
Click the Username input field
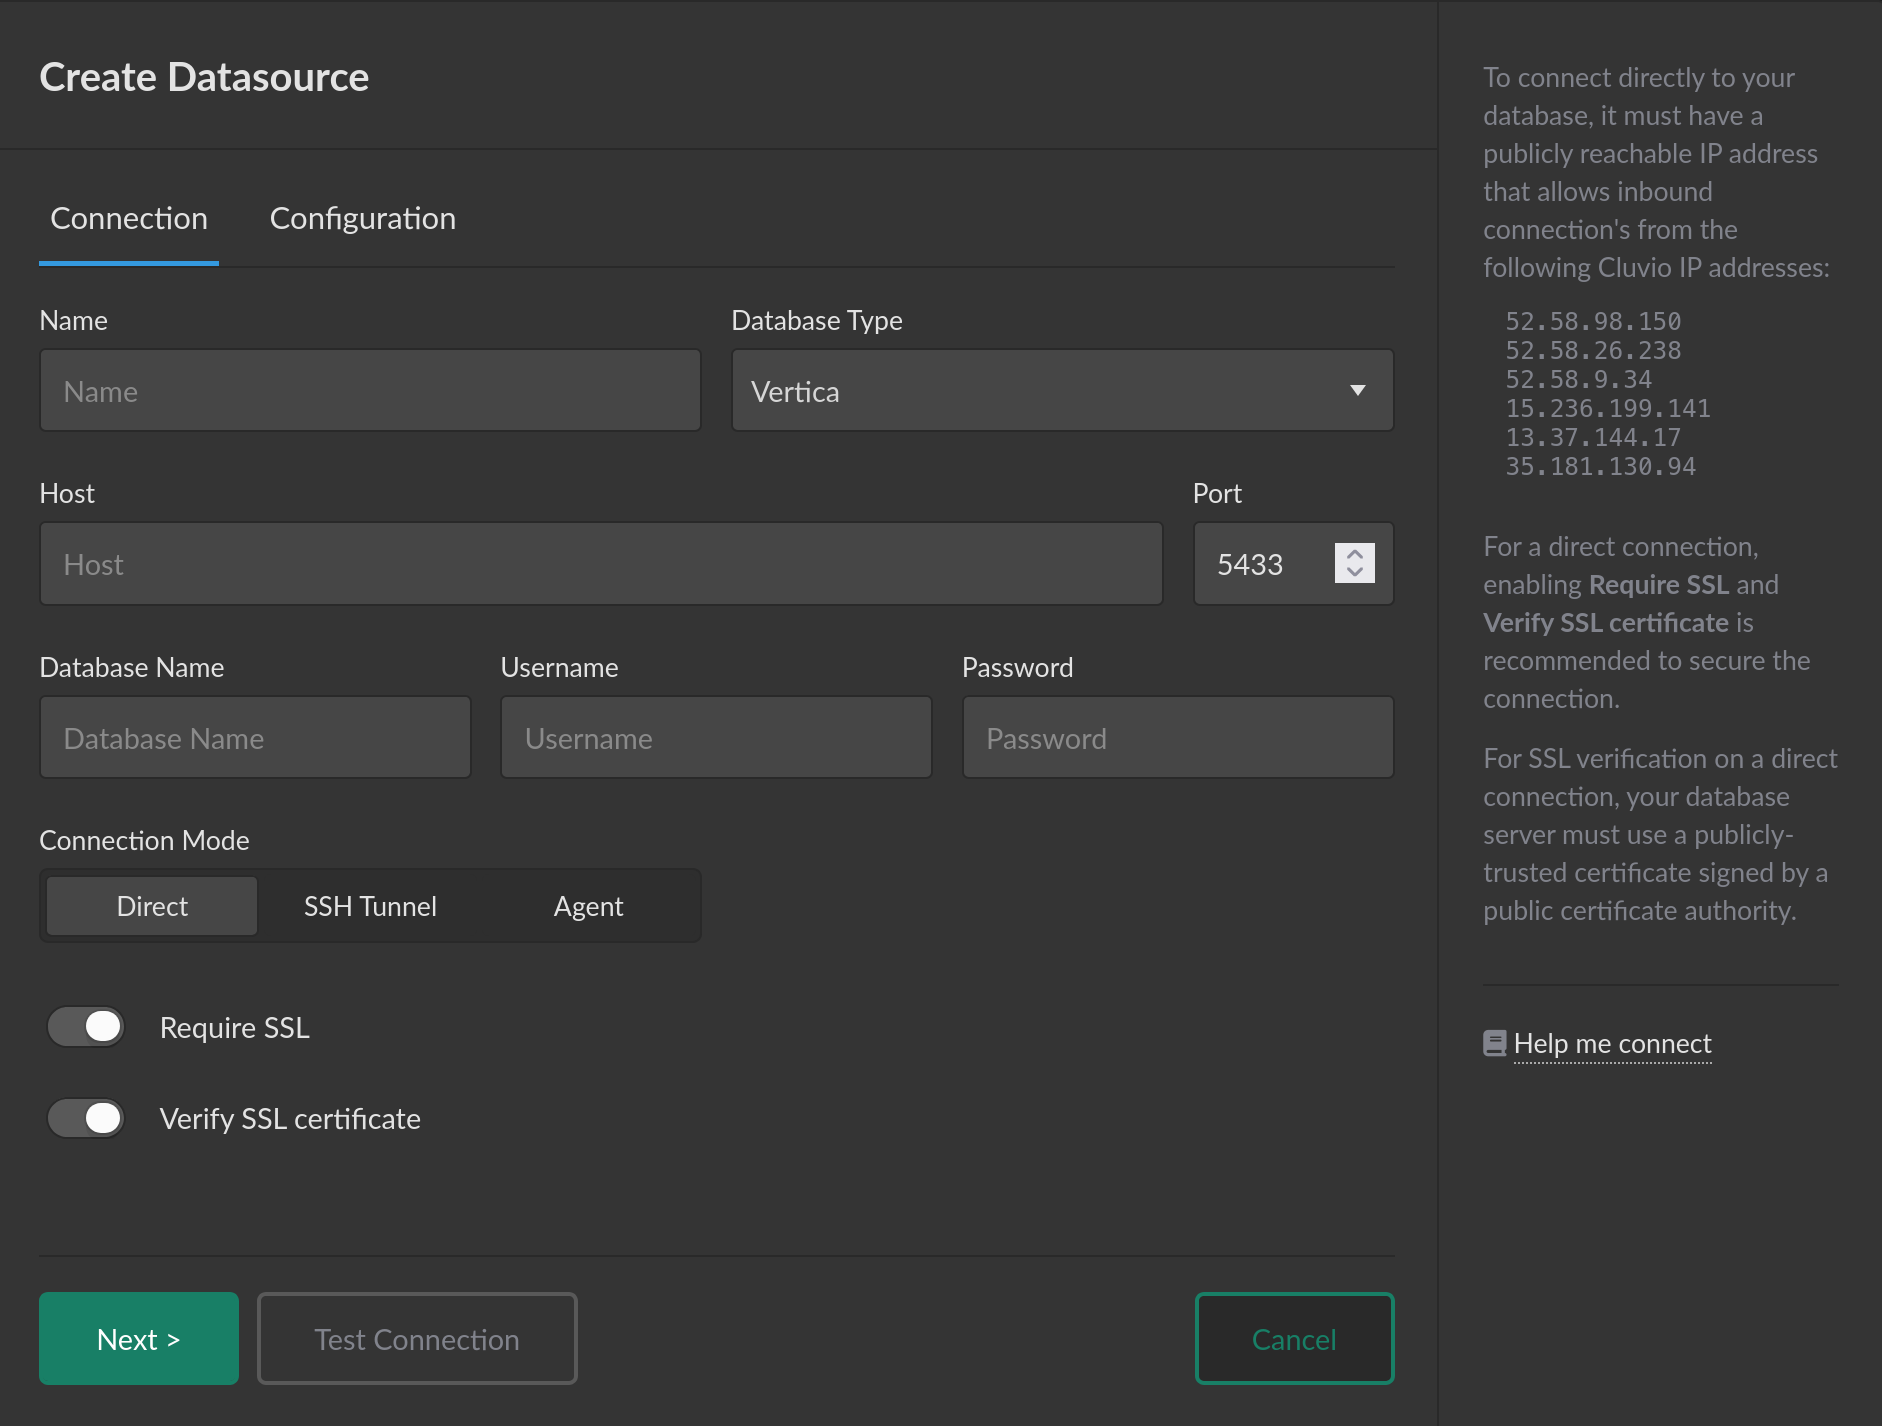[x=716, y=738]
